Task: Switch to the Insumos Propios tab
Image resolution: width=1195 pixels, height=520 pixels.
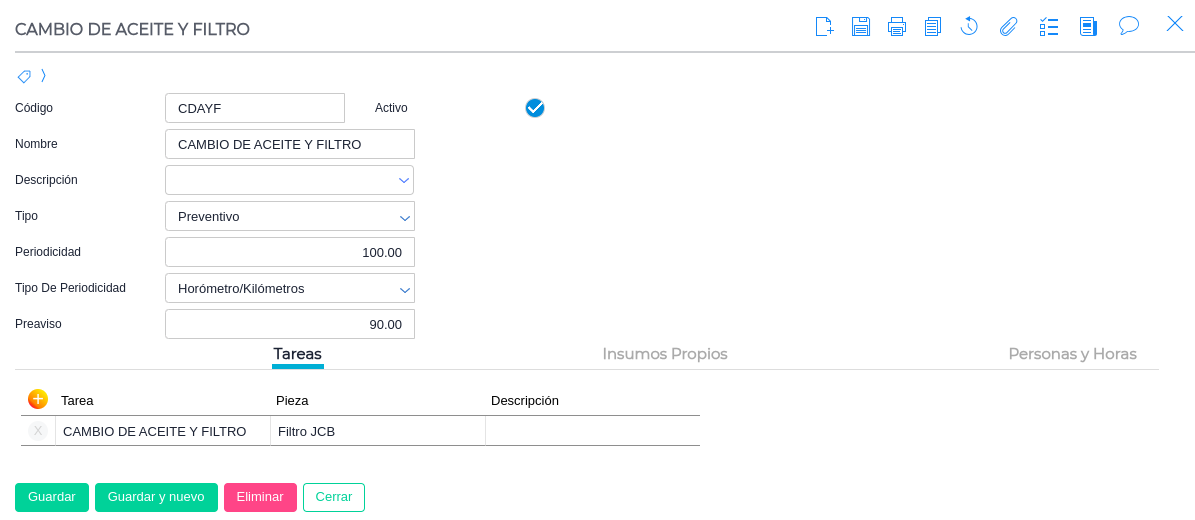Action: tap(665, 354)
